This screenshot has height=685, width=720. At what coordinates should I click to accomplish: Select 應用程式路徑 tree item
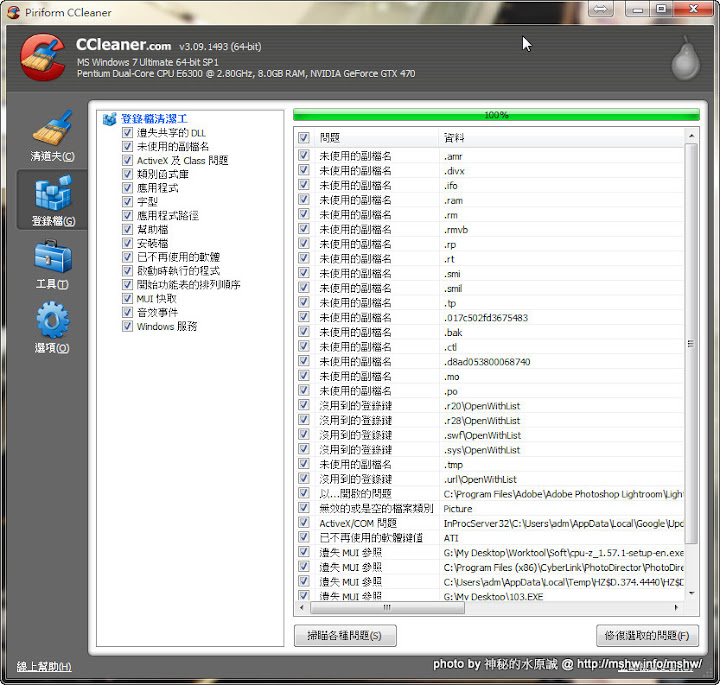pyautogui.click(x=168, y=215)
